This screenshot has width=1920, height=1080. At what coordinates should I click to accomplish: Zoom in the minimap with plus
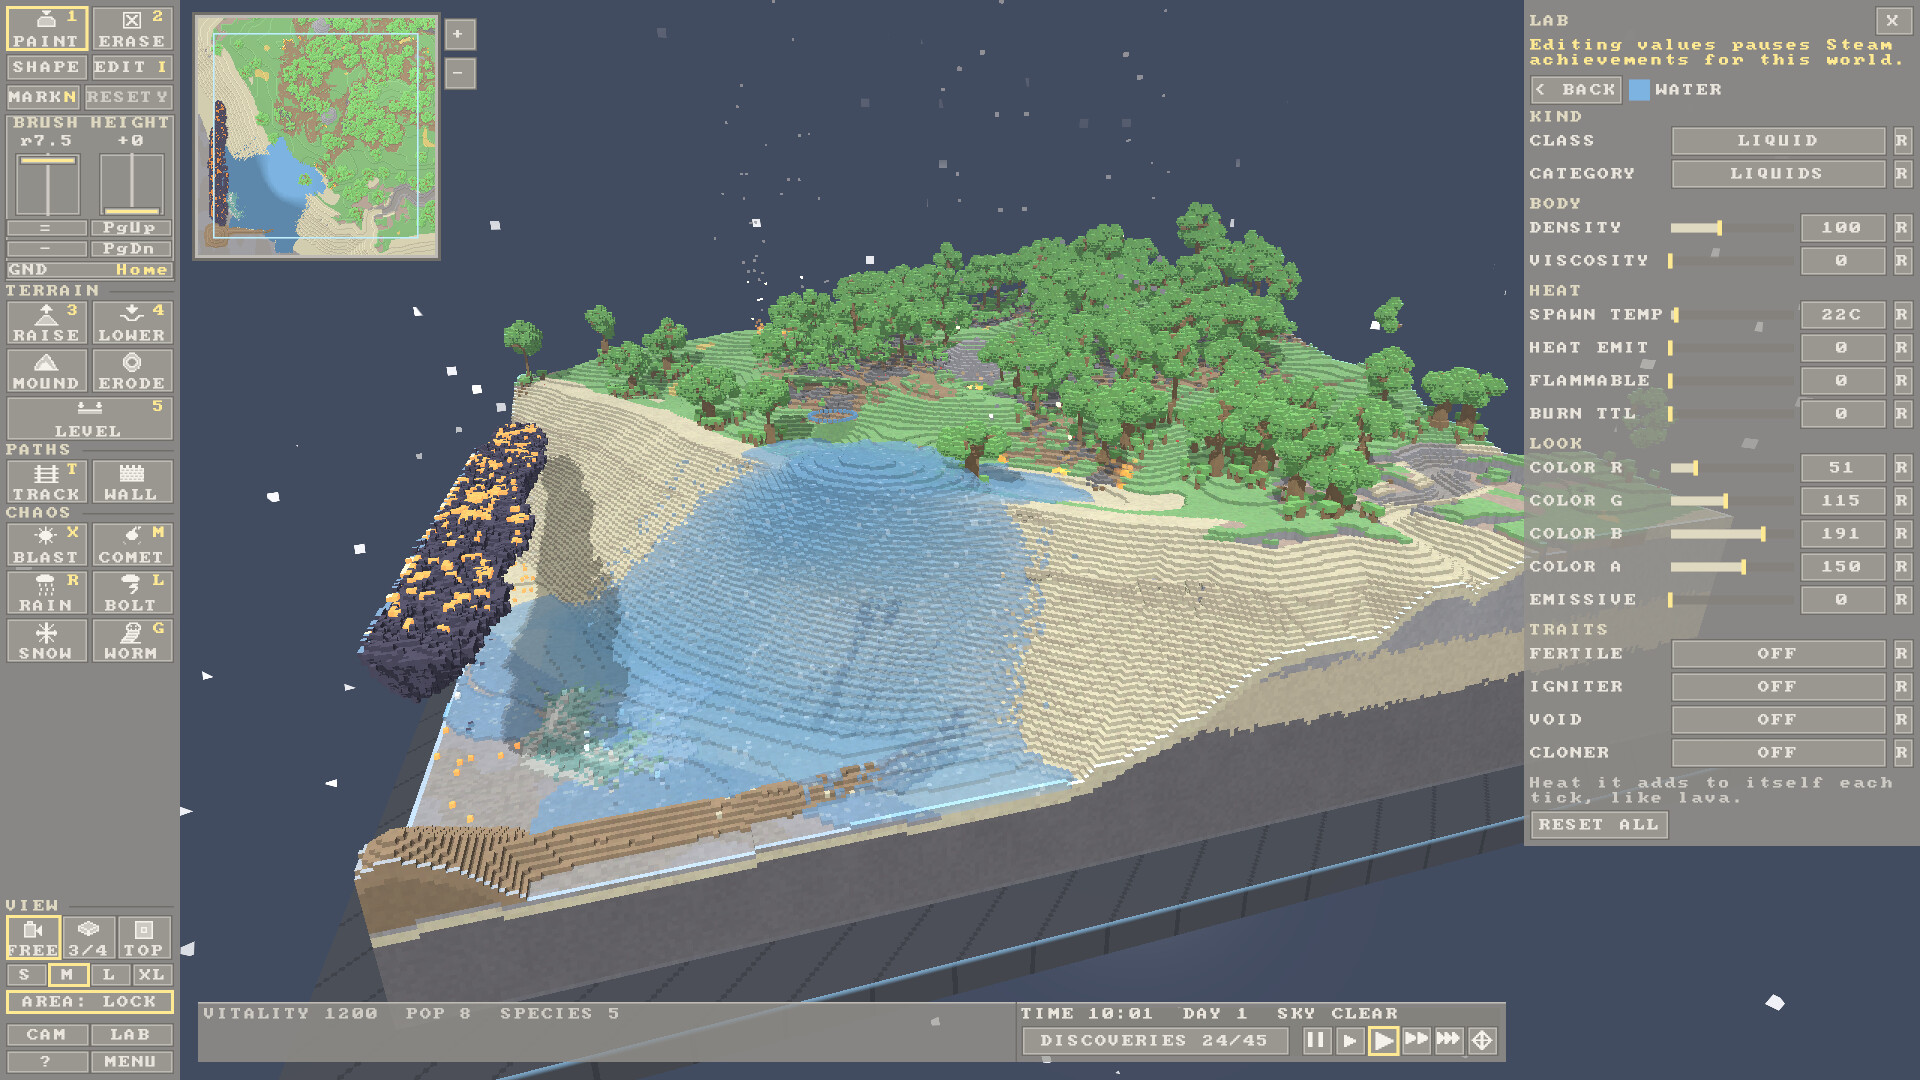click(x=459, y=35)
